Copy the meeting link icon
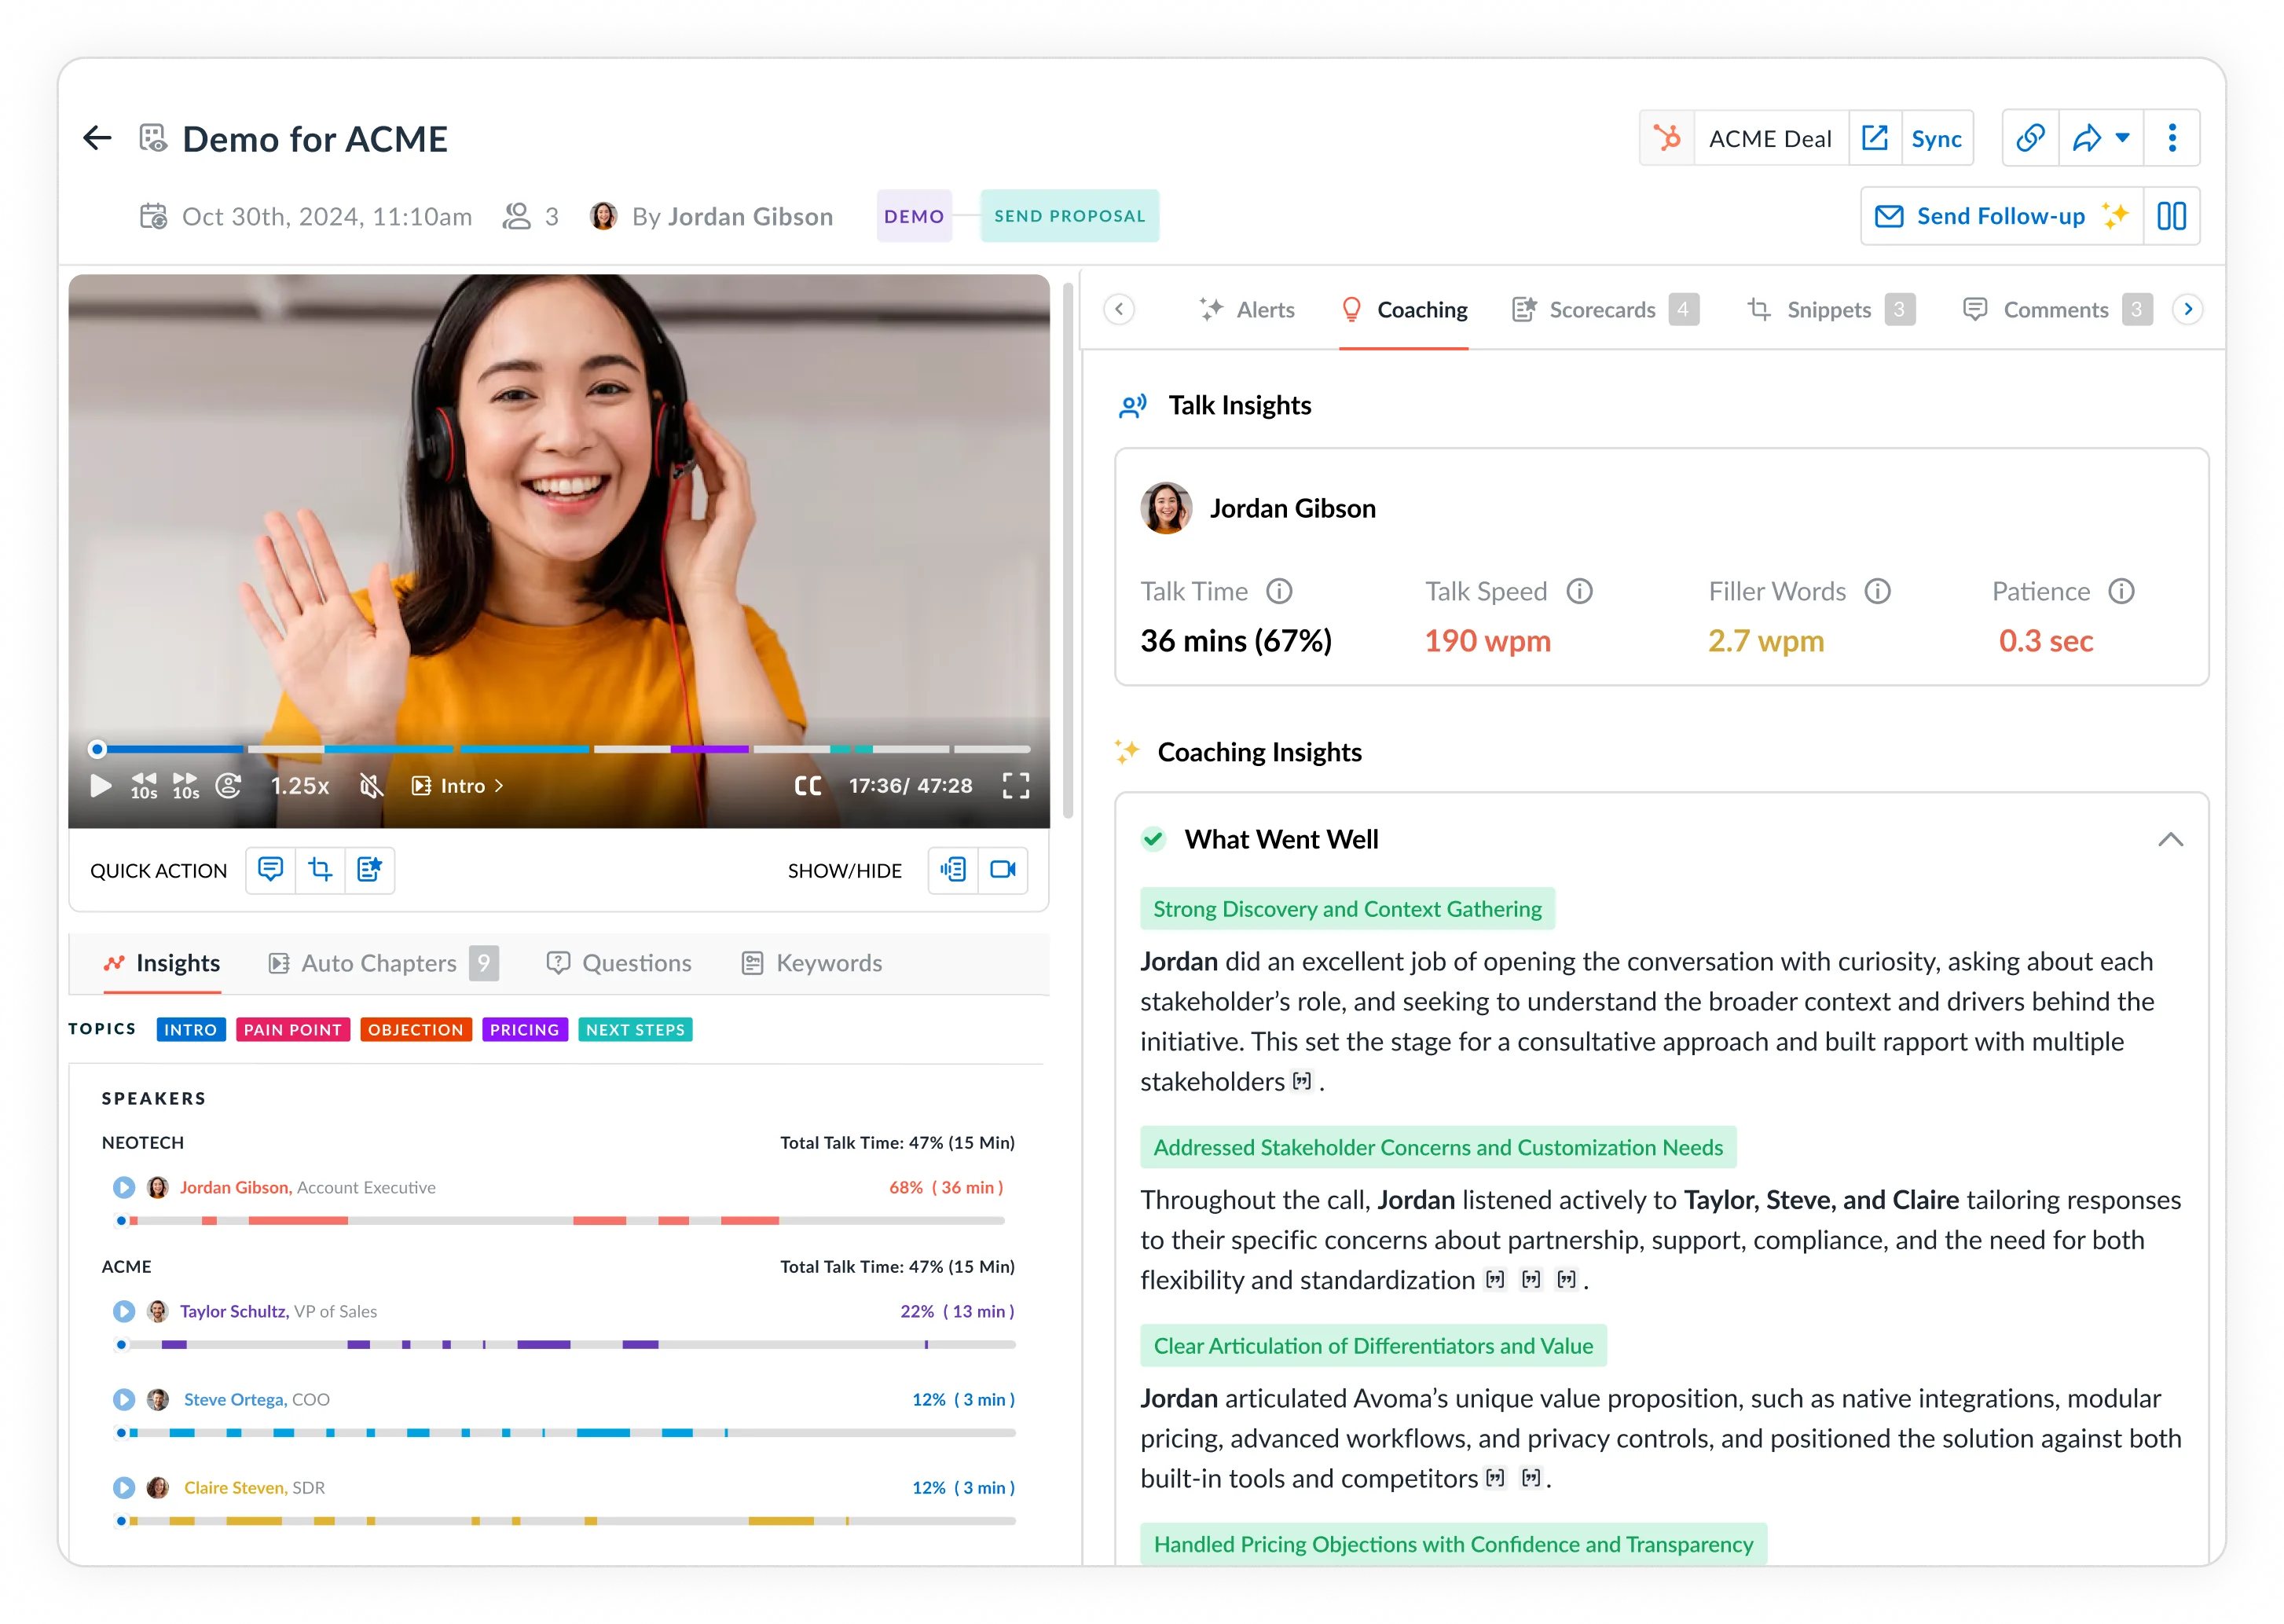 click(2030, 138)
